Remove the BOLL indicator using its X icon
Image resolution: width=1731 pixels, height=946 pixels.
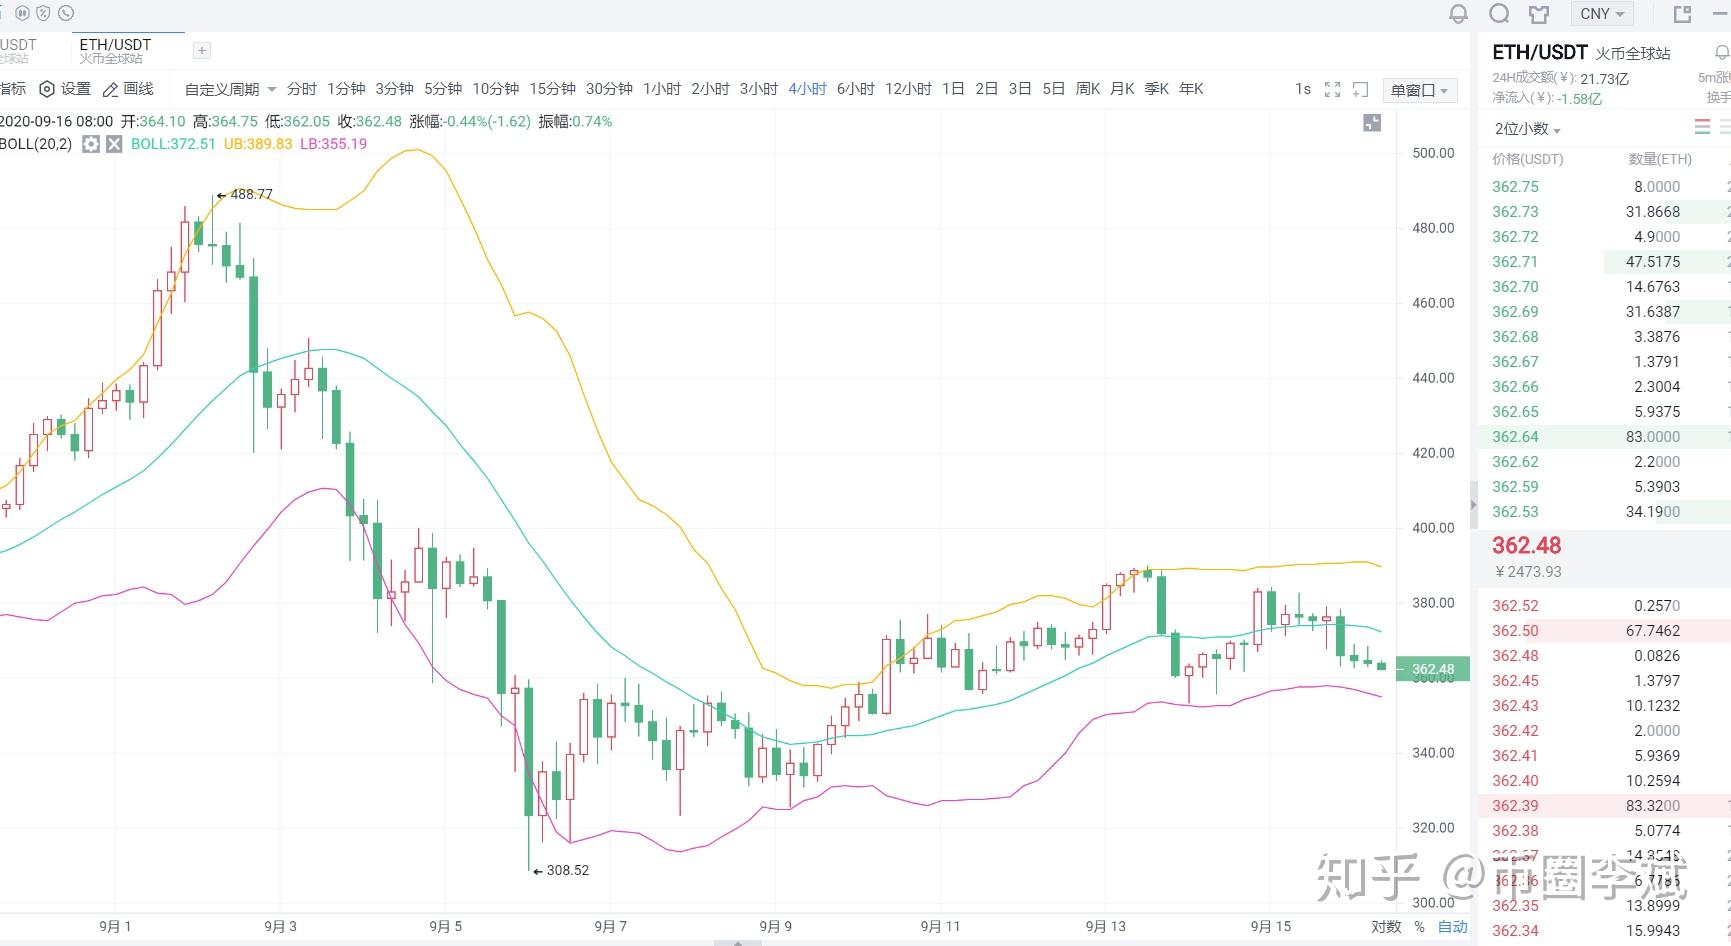(114, 143)
